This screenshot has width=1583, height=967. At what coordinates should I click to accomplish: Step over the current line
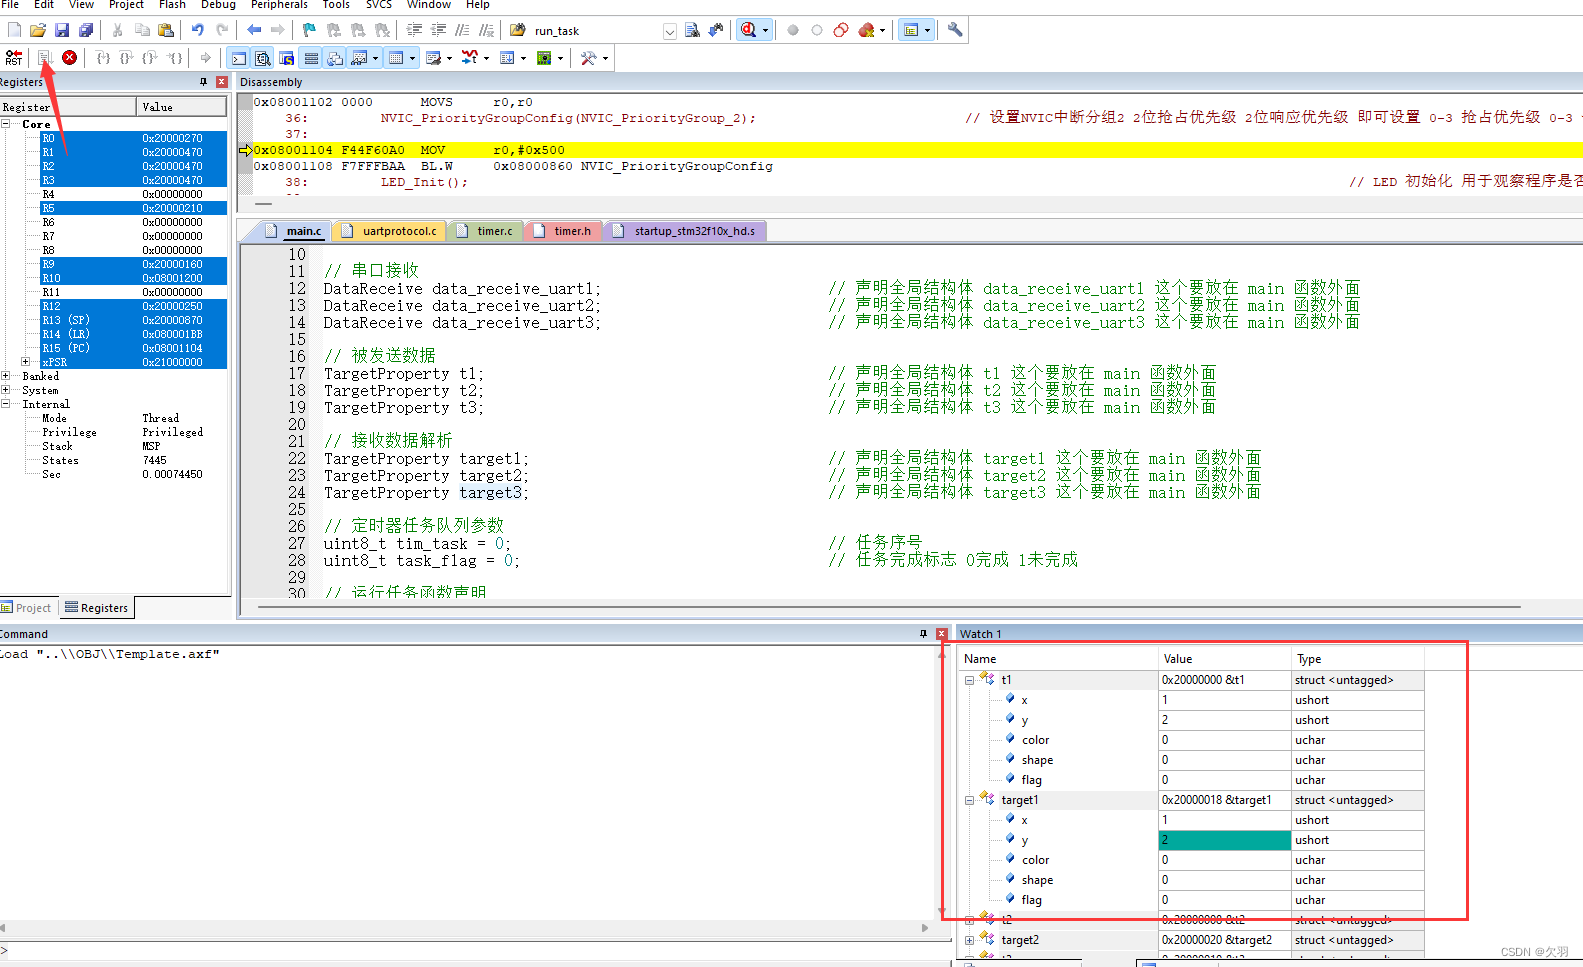[x=126, y=58]
